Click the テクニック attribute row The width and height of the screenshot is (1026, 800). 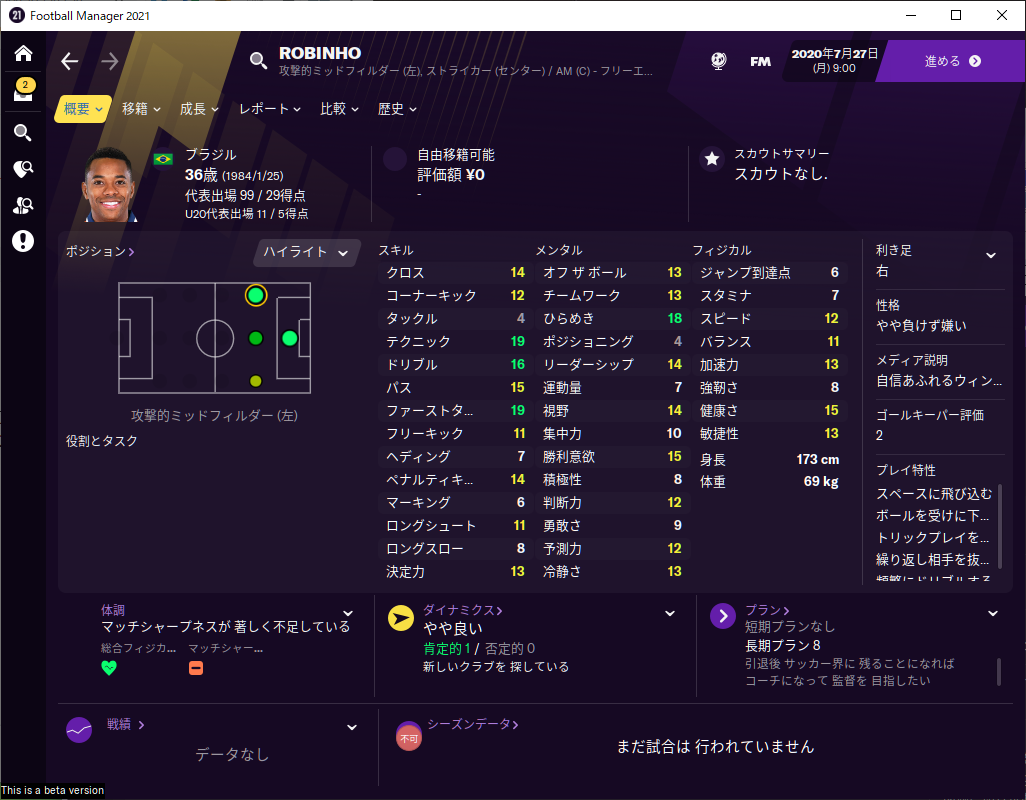[x=455, y=341]
